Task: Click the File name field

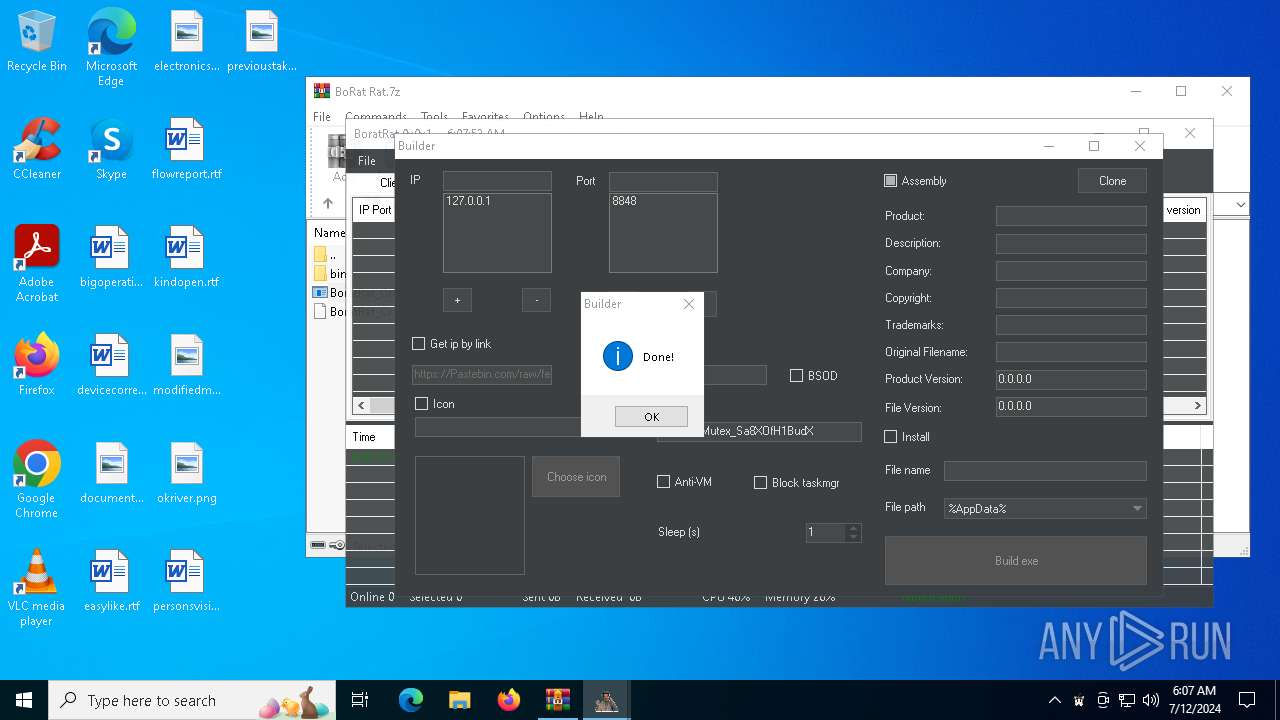Action: pos(1045,471)
